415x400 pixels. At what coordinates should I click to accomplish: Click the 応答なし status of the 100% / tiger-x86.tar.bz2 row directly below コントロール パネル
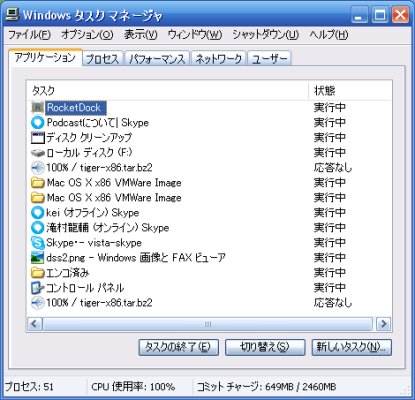(x=333, y=303)
